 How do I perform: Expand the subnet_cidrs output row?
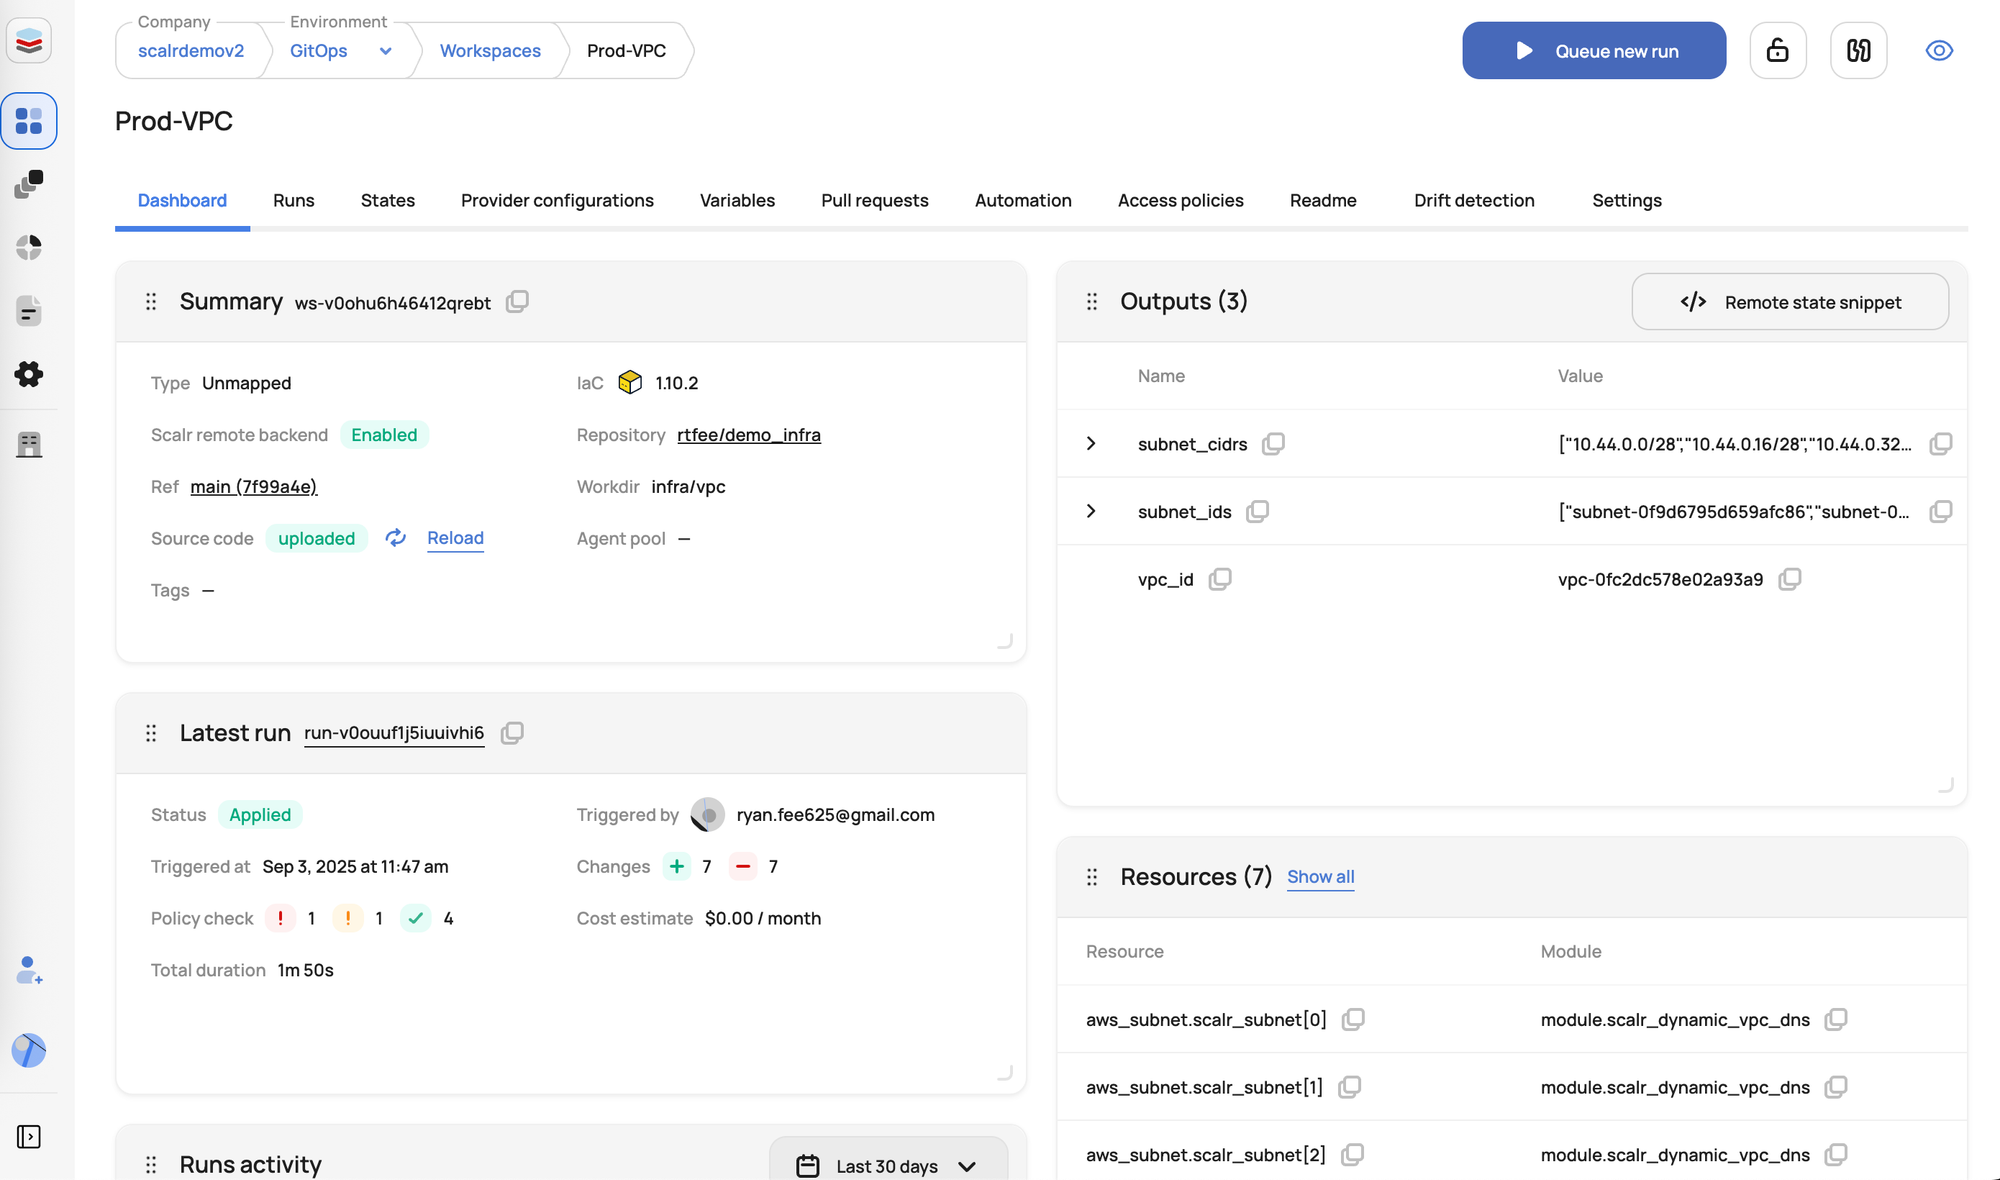1091,443
